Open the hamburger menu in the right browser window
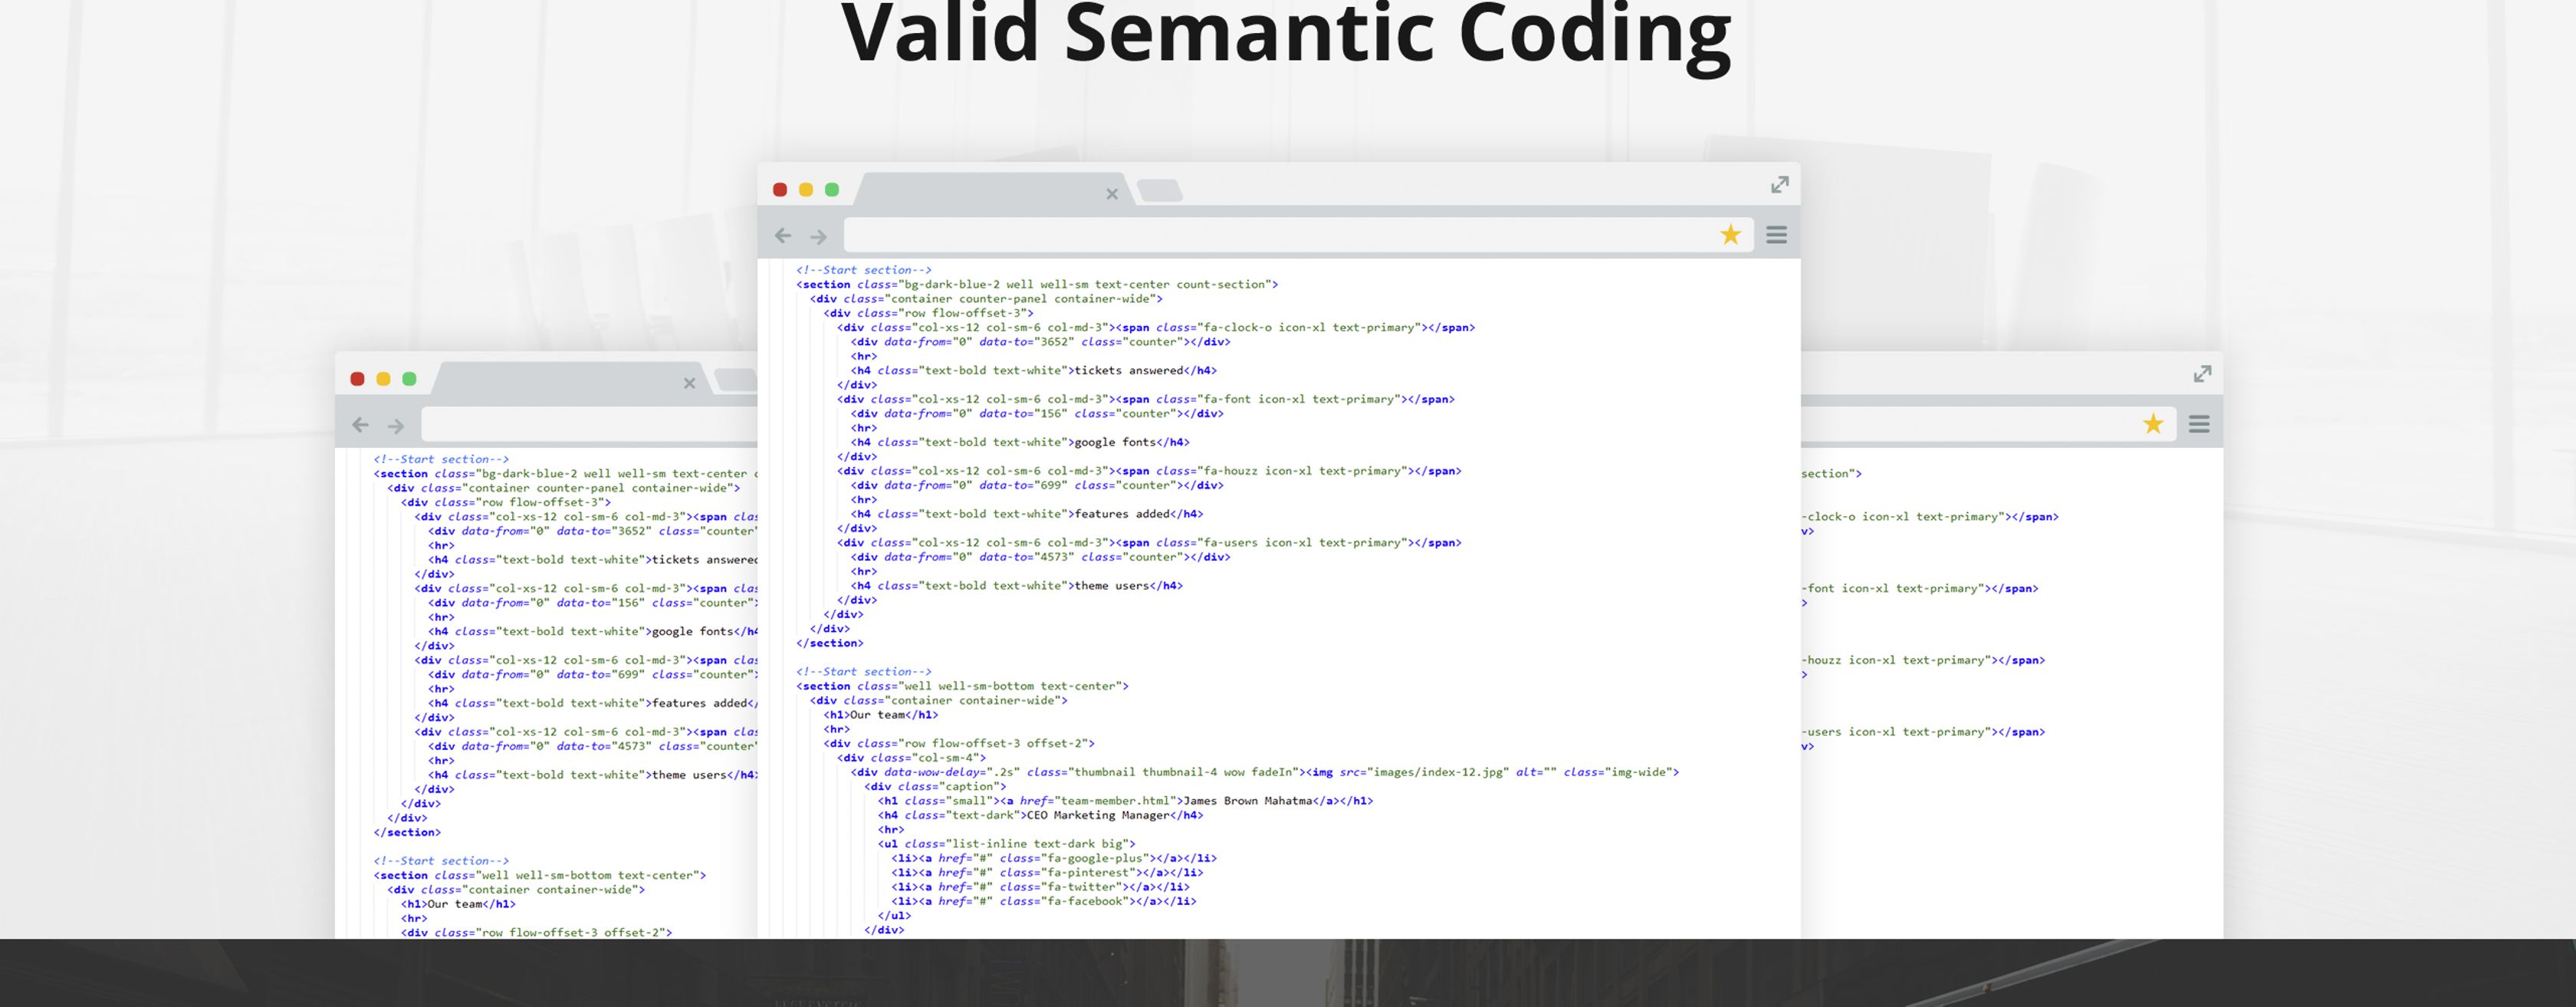This screenshot has width=2576, height=1007. tap(2199, 424)
